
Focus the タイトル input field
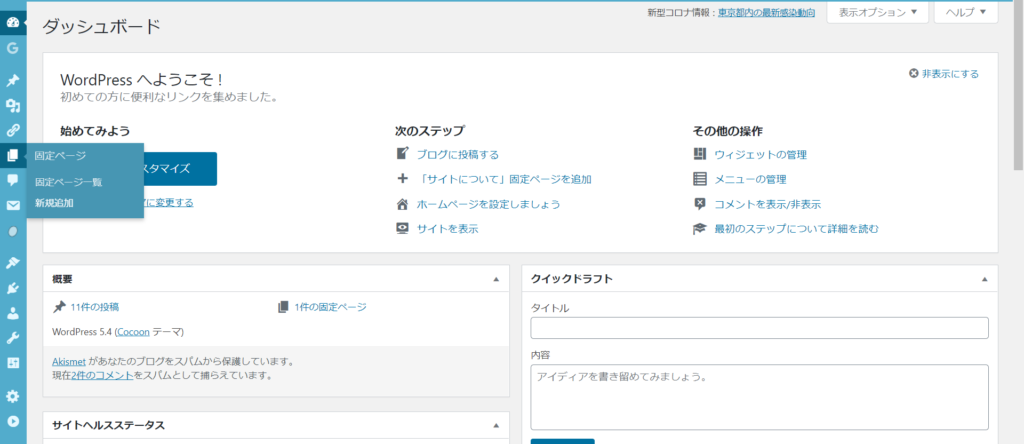coord(760,328)
